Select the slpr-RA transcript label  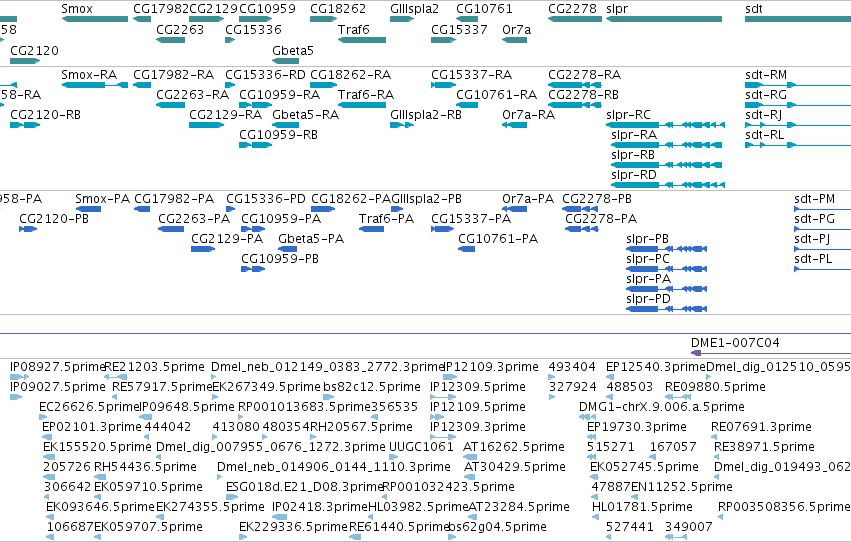(x=634, y=135)
